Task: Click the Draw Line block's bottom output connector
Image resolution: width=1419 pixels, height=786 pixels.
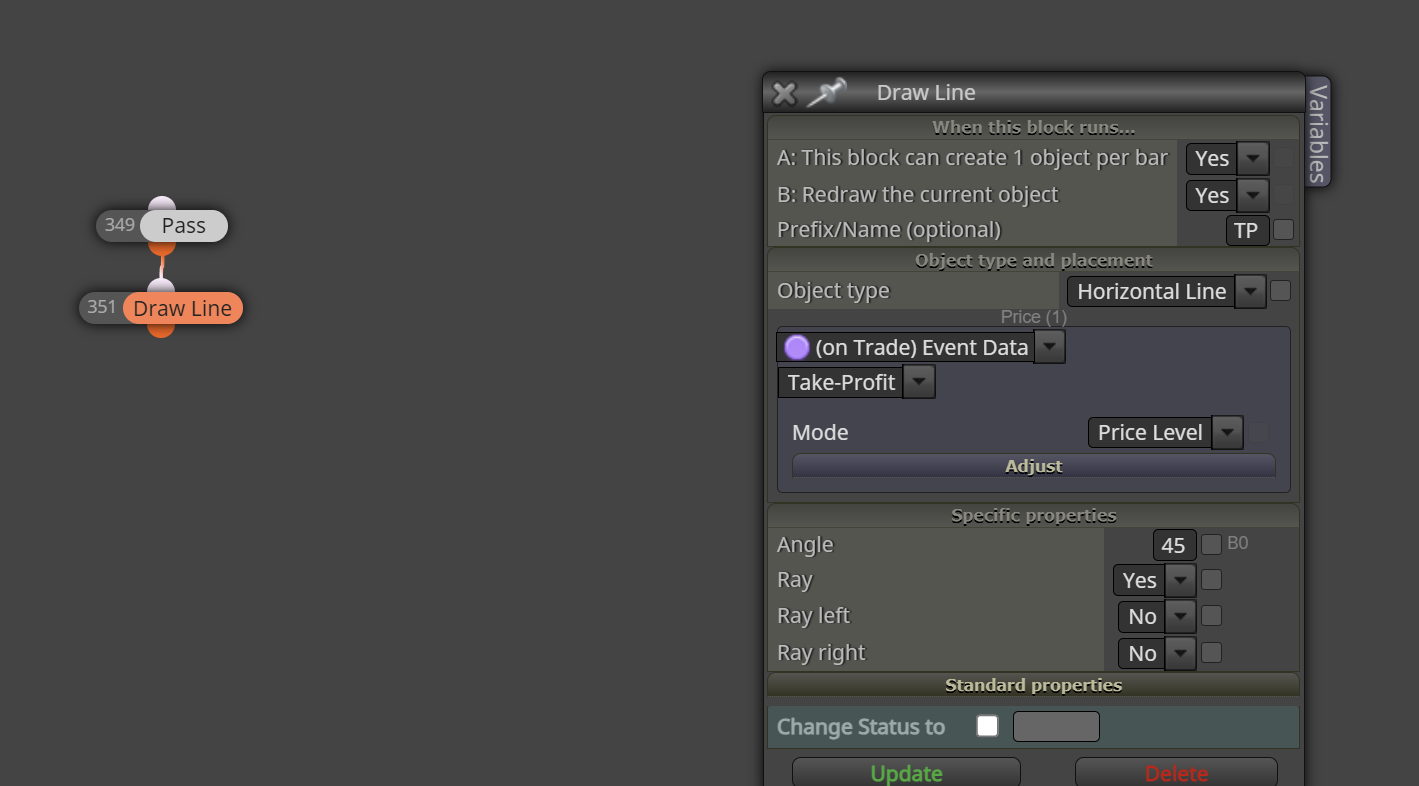Action: pos(161,330)
